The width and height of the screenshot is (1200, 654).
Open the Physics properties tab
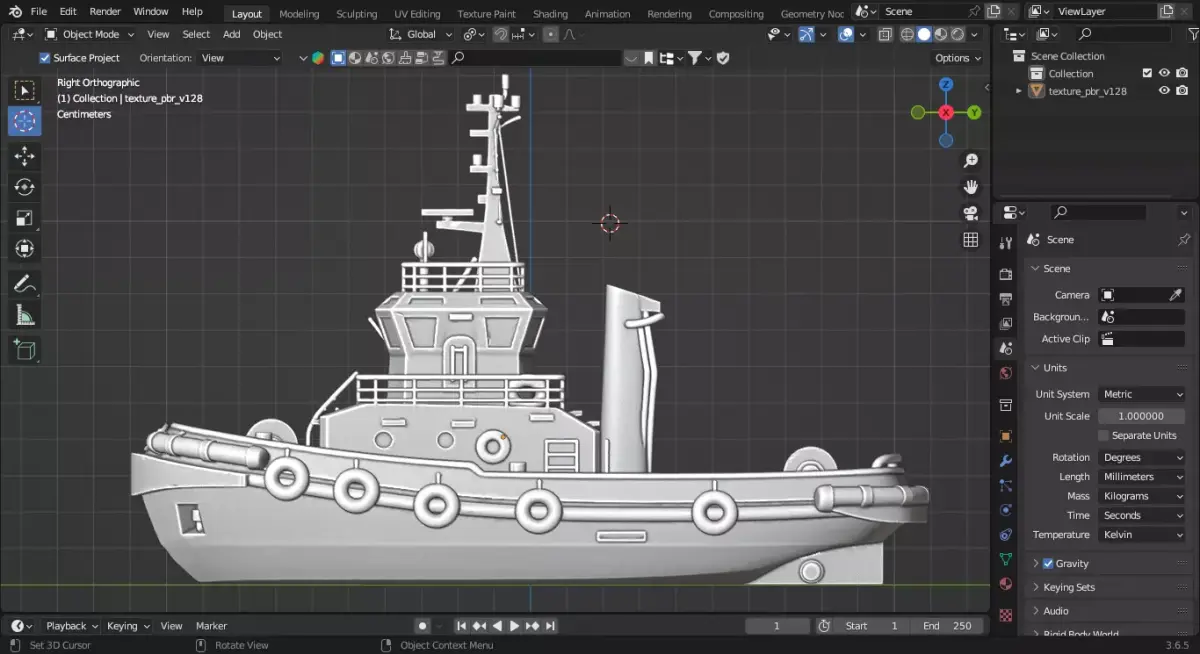click(1006, 510)
